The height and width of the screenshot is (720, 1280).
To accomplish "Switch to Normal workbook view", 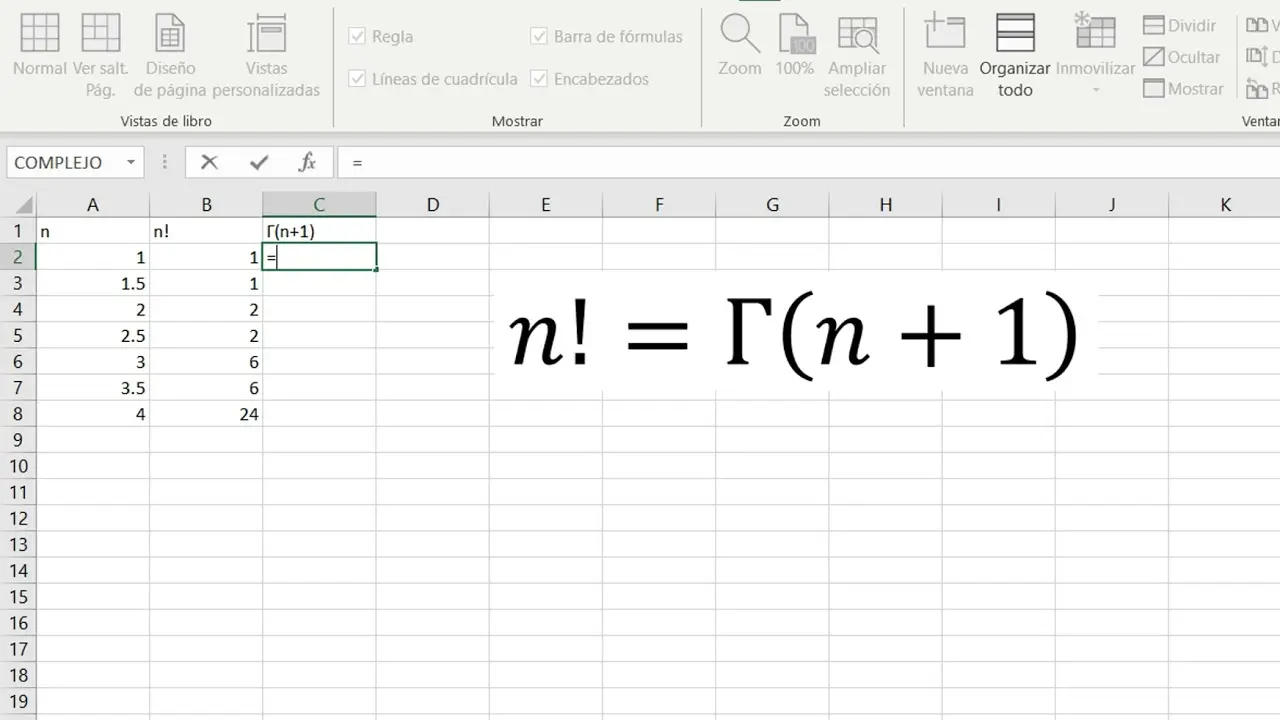I will pyautogui.click(x=40, y=45).
